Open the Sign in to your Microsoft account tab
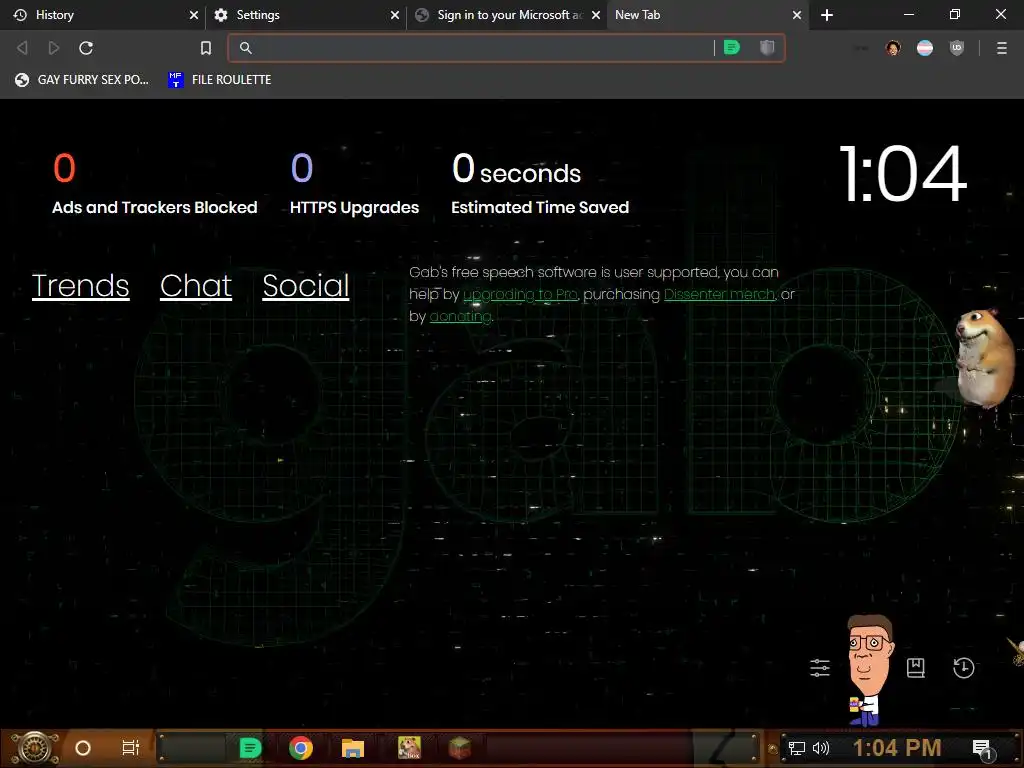1024x768 pixels. (x=509, y=15)
